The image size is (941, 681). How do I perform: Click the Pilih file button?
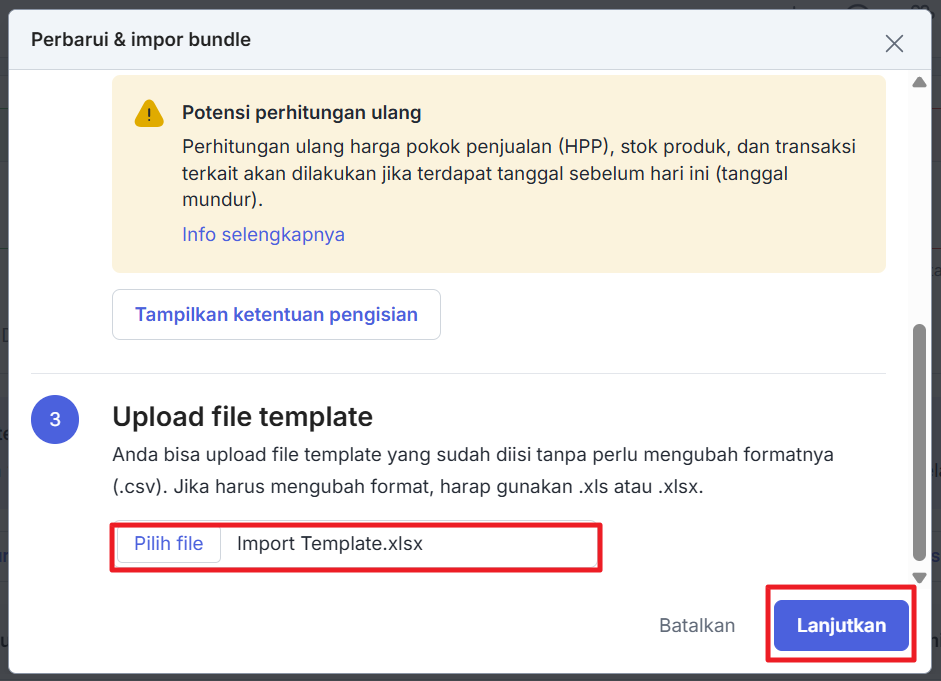coord(169,544)
